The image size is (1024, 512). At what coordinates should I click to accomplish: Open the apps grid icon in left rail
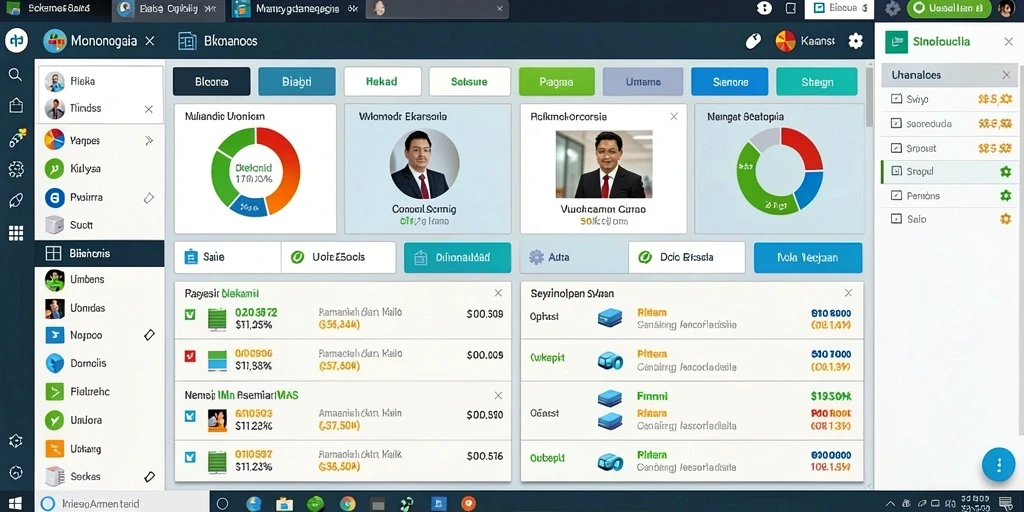[x=16, y=233]
